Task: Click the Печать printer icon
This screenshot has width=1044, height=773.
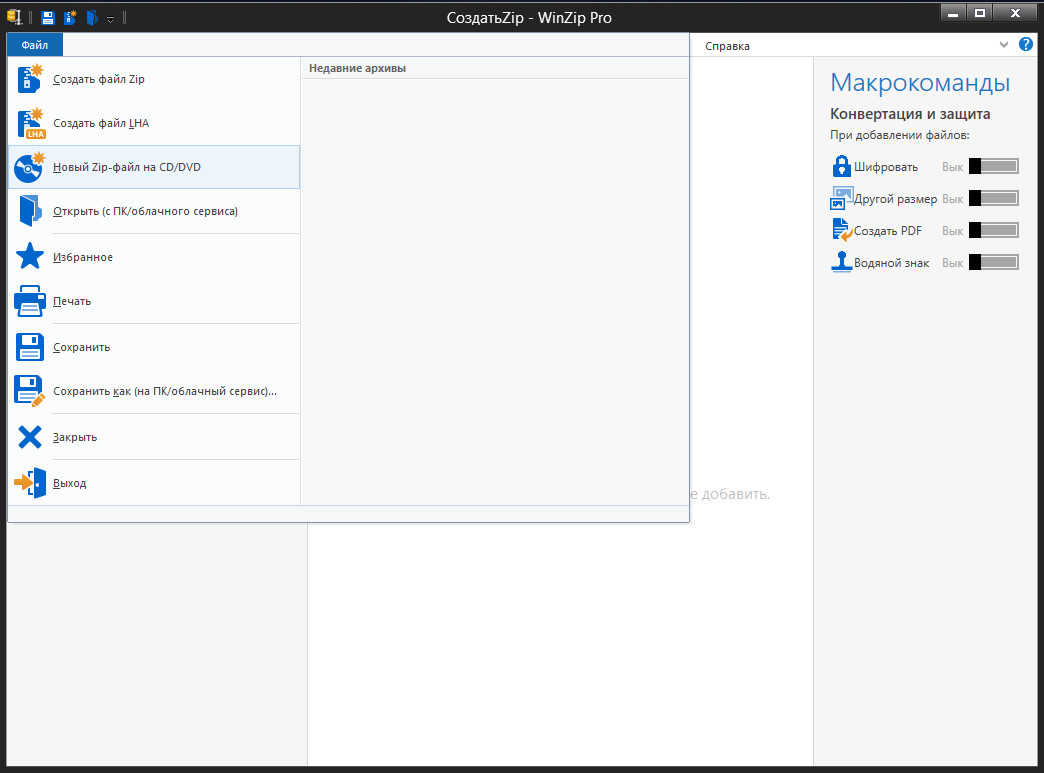Action: pyautogui.click(x=30, y=301)
